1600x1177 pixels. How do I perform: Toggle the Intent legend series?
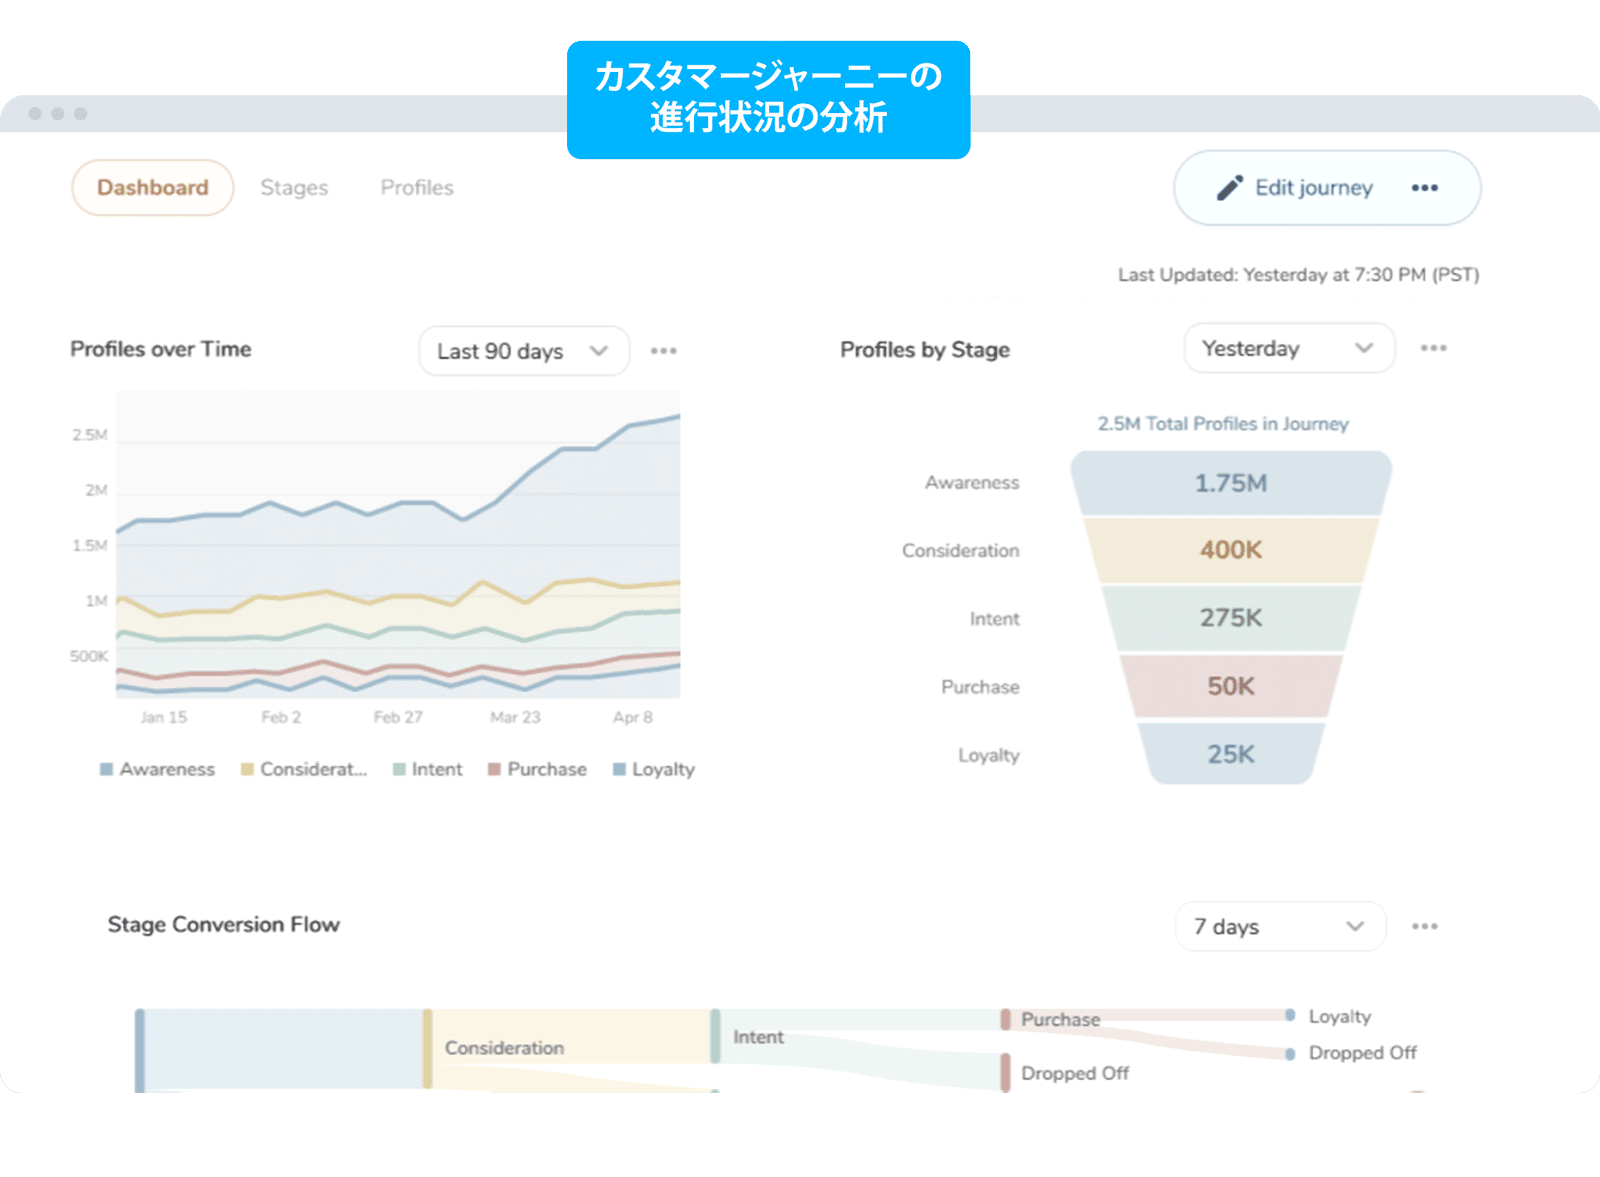pyautogui.click(x=428, y=769)
